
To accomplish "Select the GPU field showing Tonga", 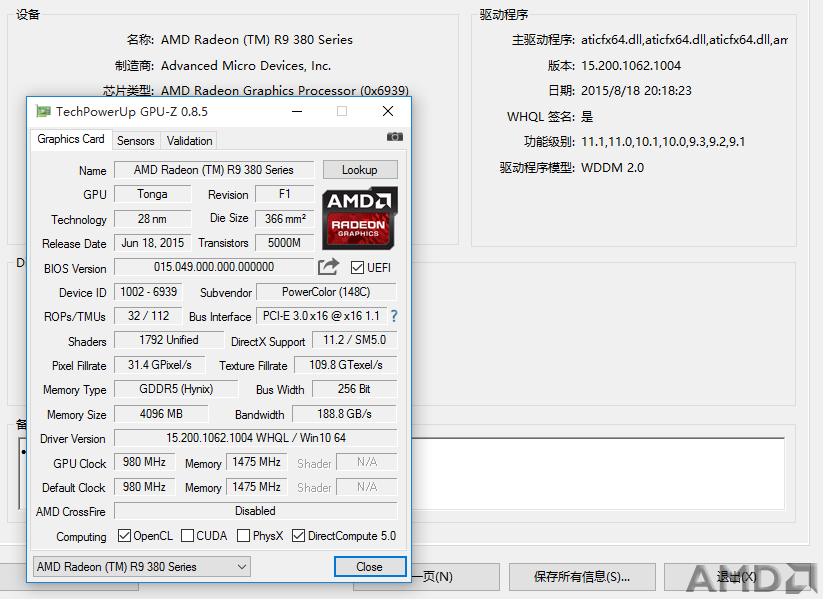I will pyautogui.click(x=153, y=194).
